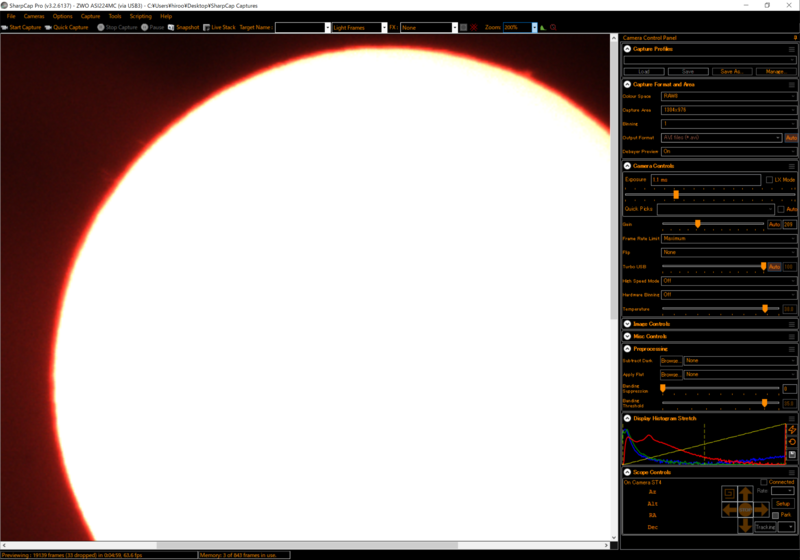Start Live Stack from the toolbar
Image resolution: width=800 pixels, height=560 pixels.
[x=219, y=28]
